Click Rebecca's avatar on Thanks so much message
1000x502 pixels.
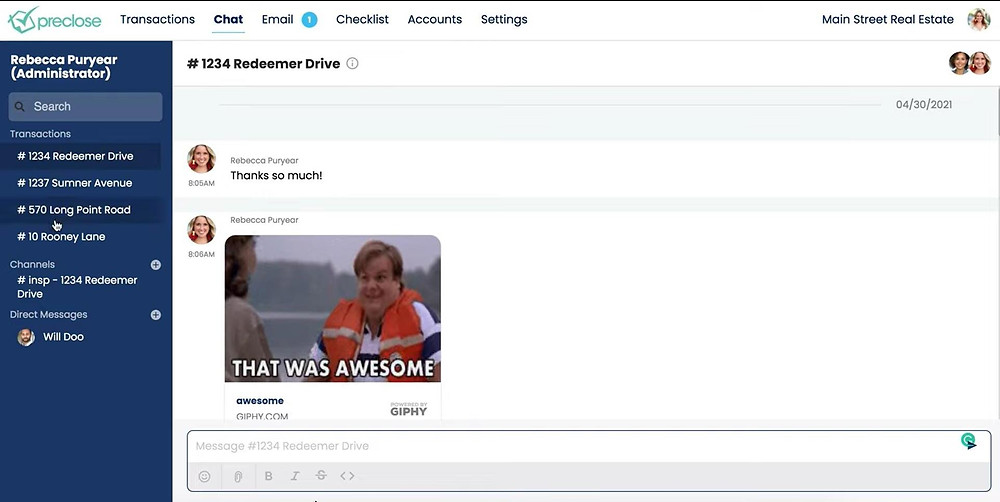coord(202,159)
